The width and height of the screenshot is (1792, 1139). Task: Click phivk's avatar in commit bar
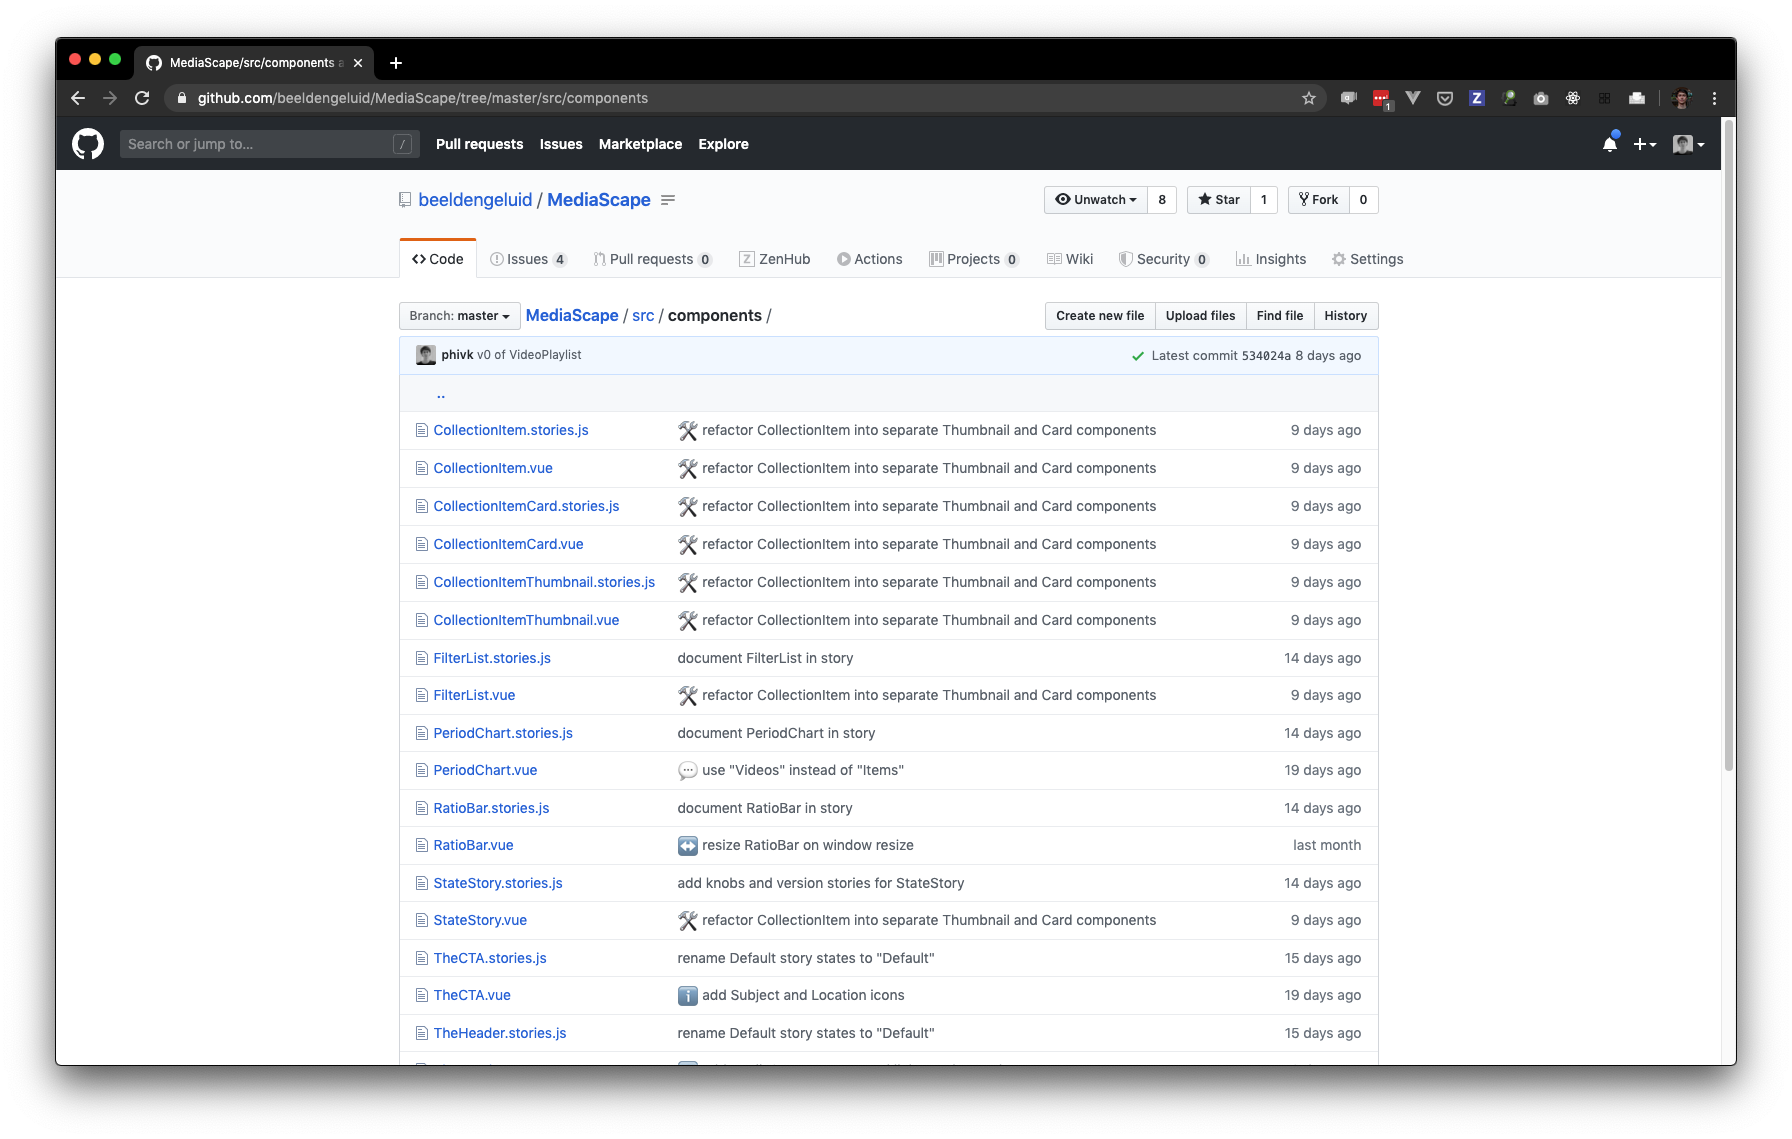(426, 355)
